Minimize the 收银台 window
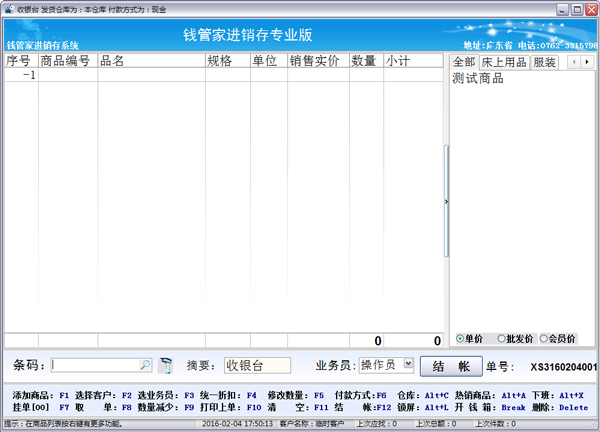This screenshot has width=600, height=432. click(562, 10)
